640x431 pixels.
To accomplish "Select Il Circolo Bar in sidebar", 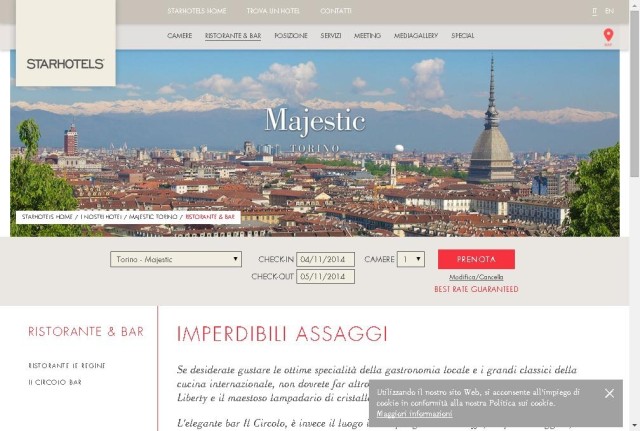I will tap(55, 382).
